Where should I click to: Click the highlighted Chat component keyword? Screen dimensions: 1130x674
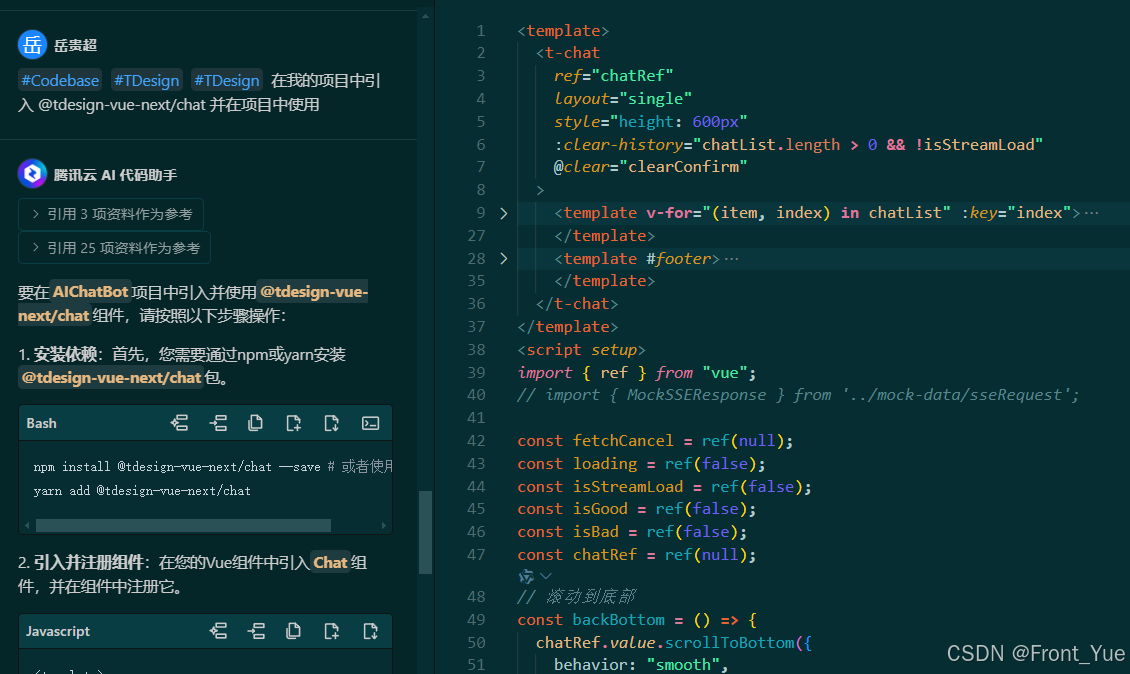pyautogui.click(x=330, y=562)
